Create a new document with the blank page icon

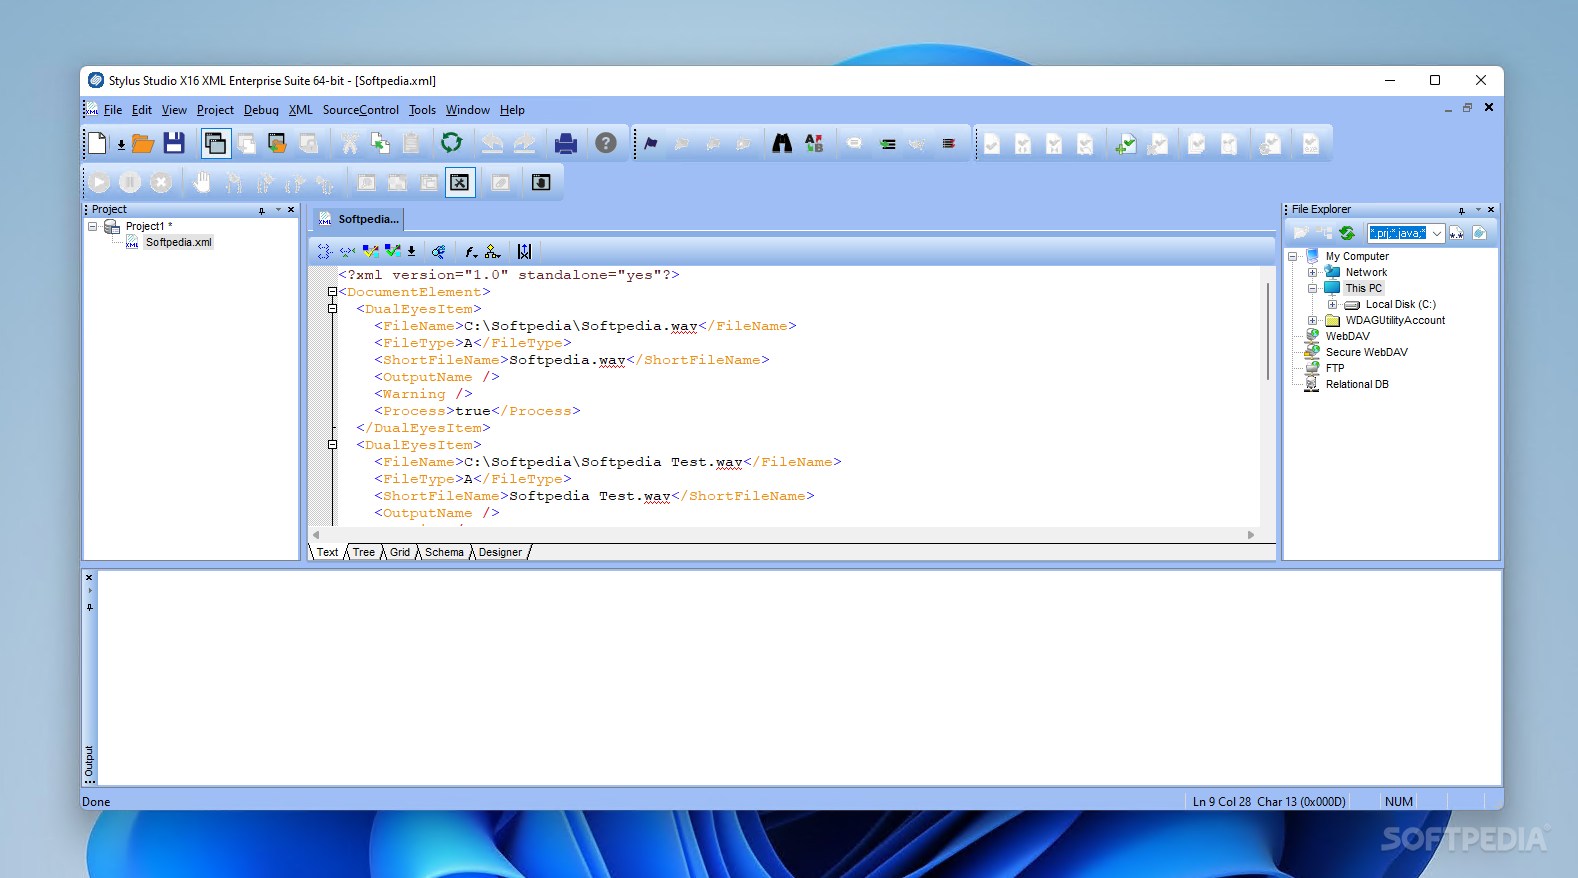[97, 143]
